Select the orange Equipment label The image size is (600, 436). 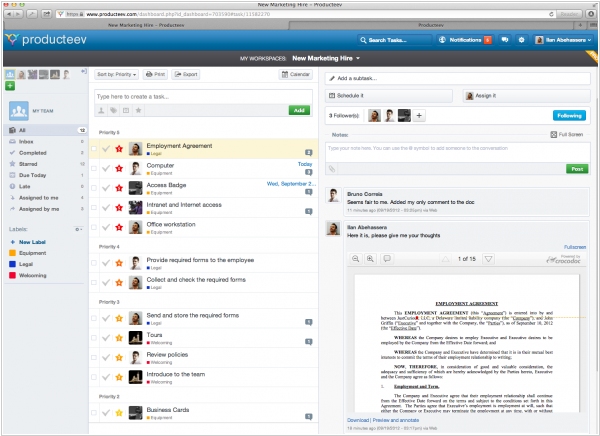tap(28, 253)
